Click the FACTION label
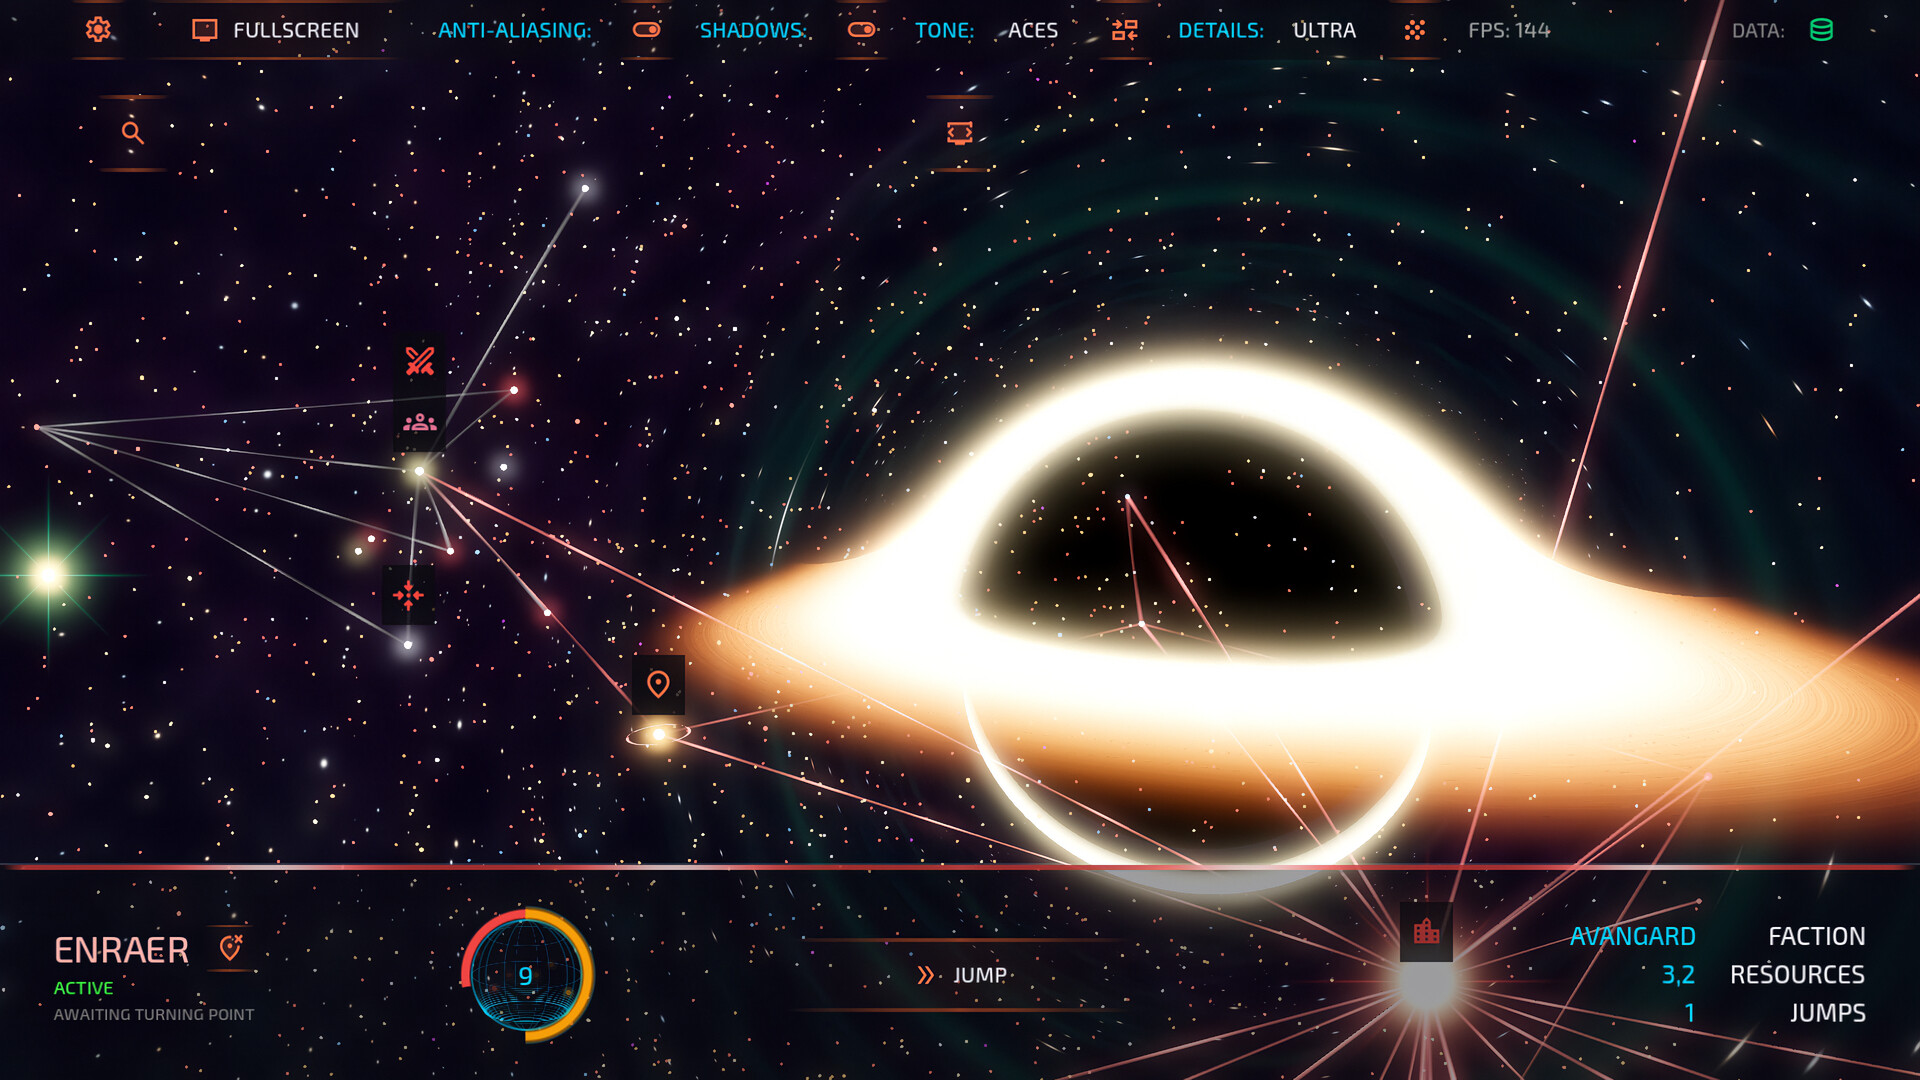Screen dimensions: 1920x1080 click(1816, 937)
